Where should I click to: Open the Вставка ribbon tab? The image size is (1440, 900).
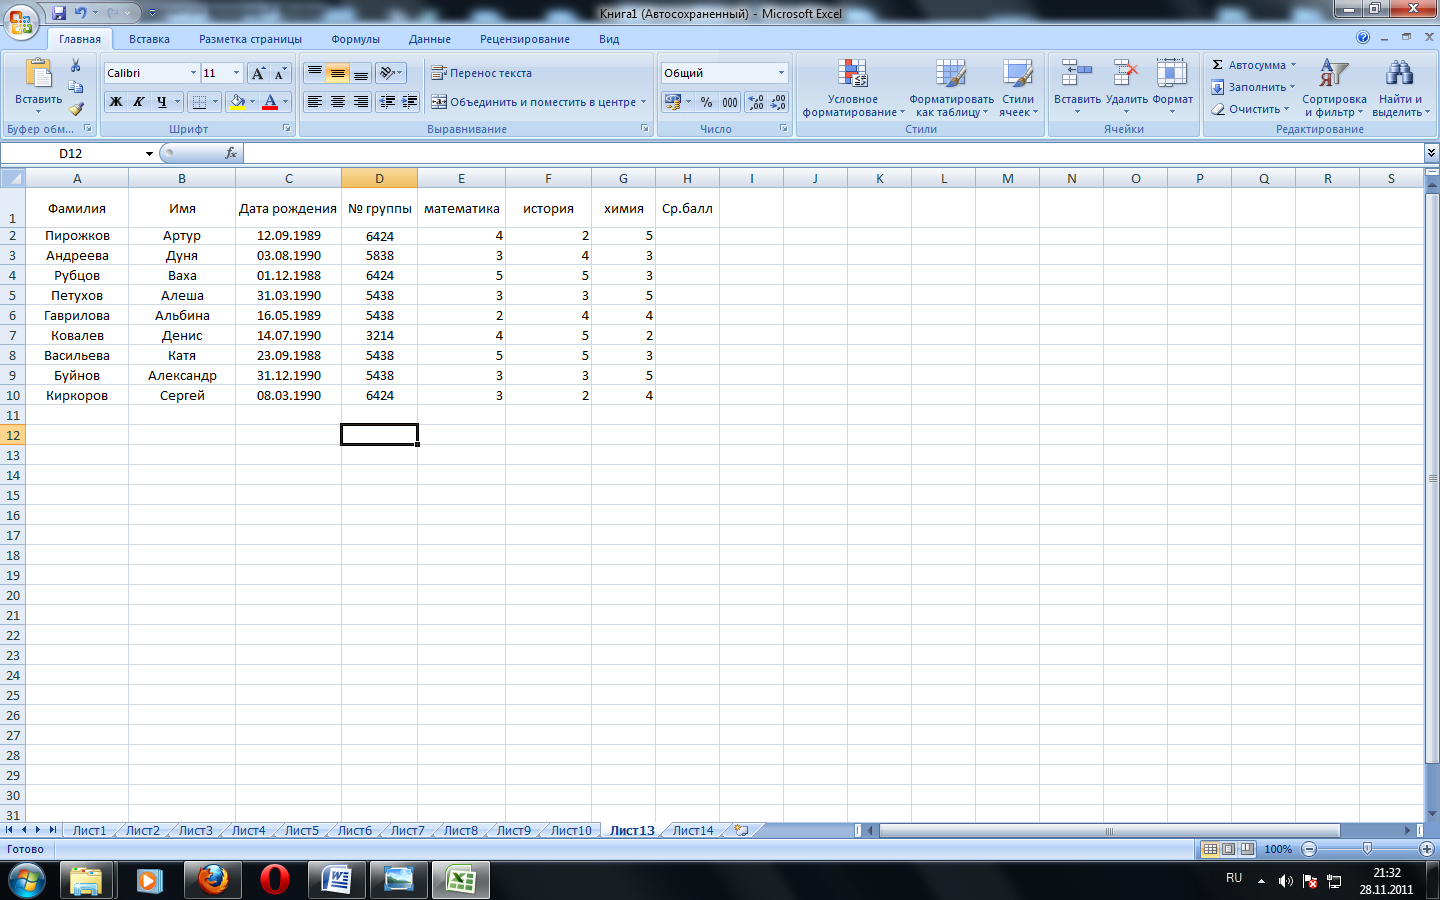149,39
